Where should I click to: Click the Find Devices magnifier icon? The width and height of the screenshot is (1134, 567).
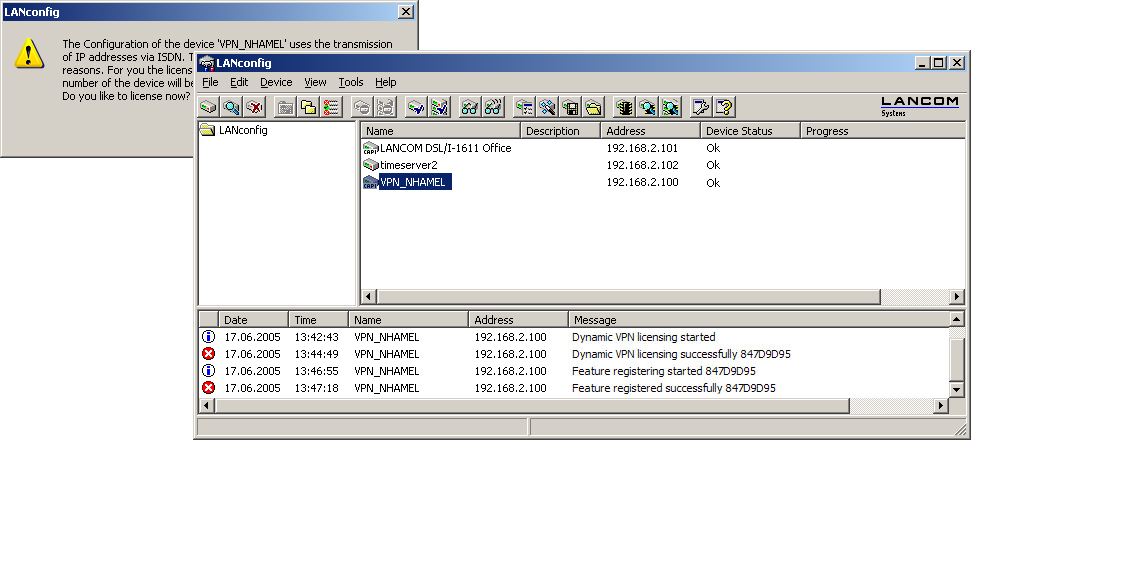(x=231, y=107)
